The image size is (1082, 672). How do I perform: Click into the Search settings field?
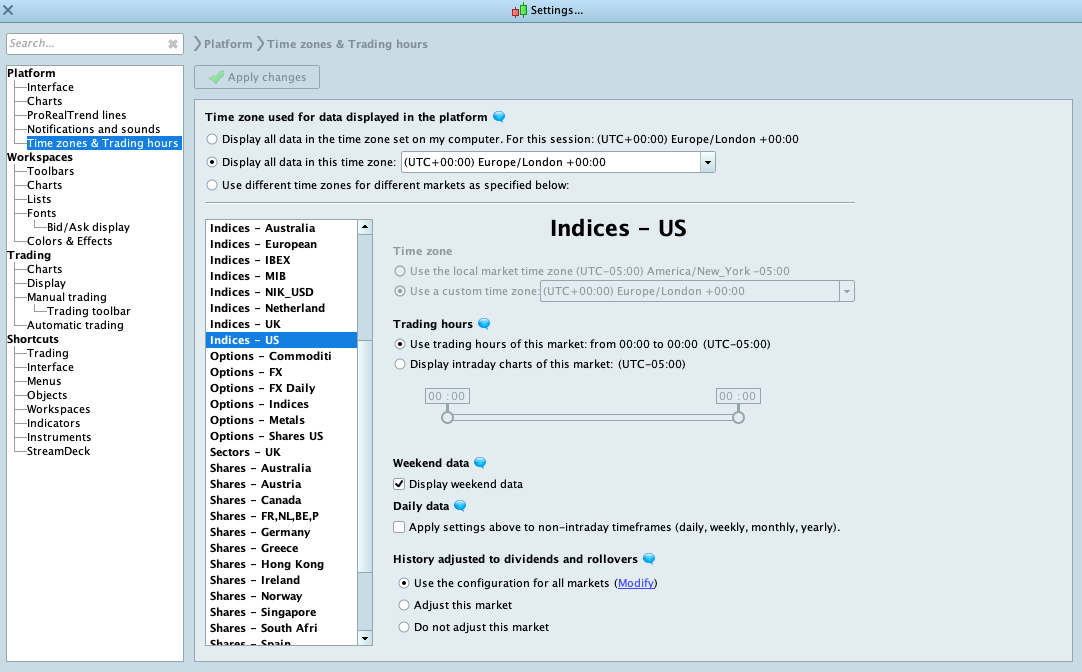(x=86, y=43)
